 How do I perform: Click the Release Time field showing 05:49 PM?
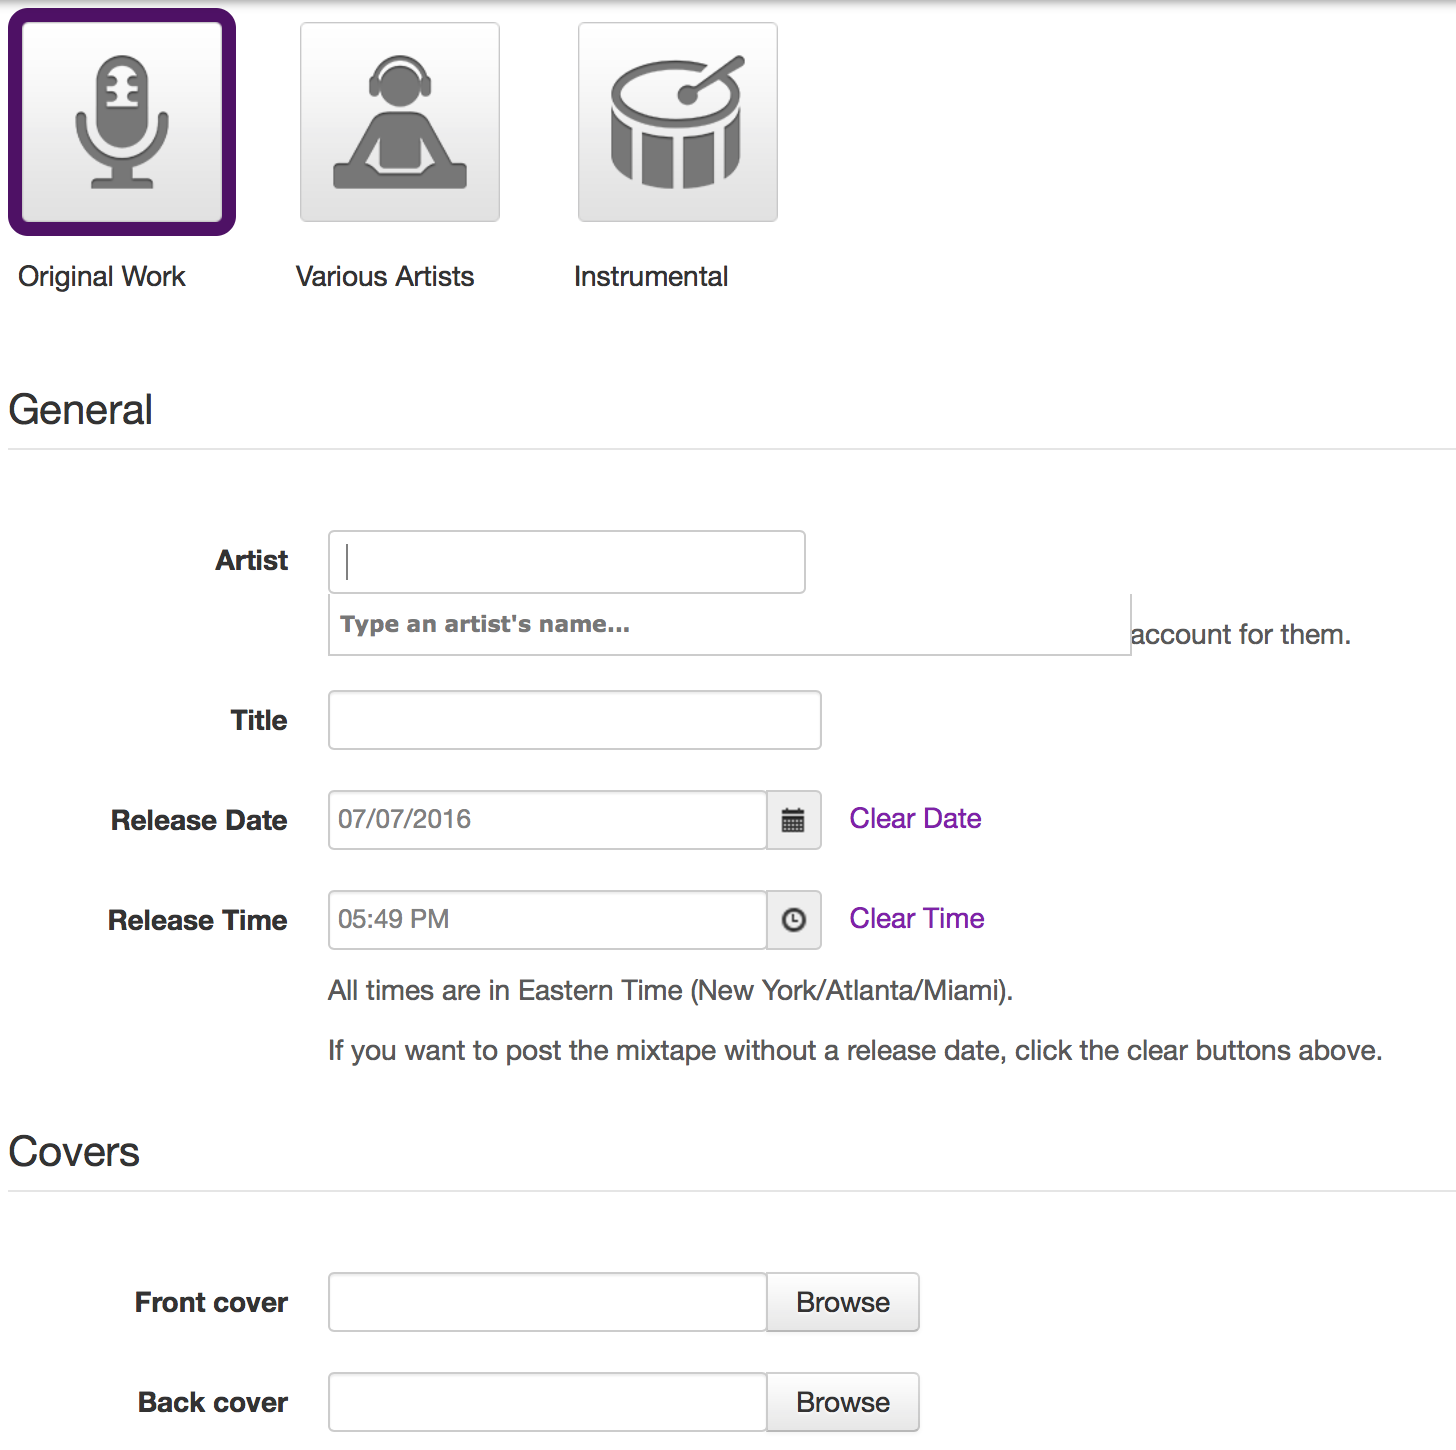[x=546, y=920]
